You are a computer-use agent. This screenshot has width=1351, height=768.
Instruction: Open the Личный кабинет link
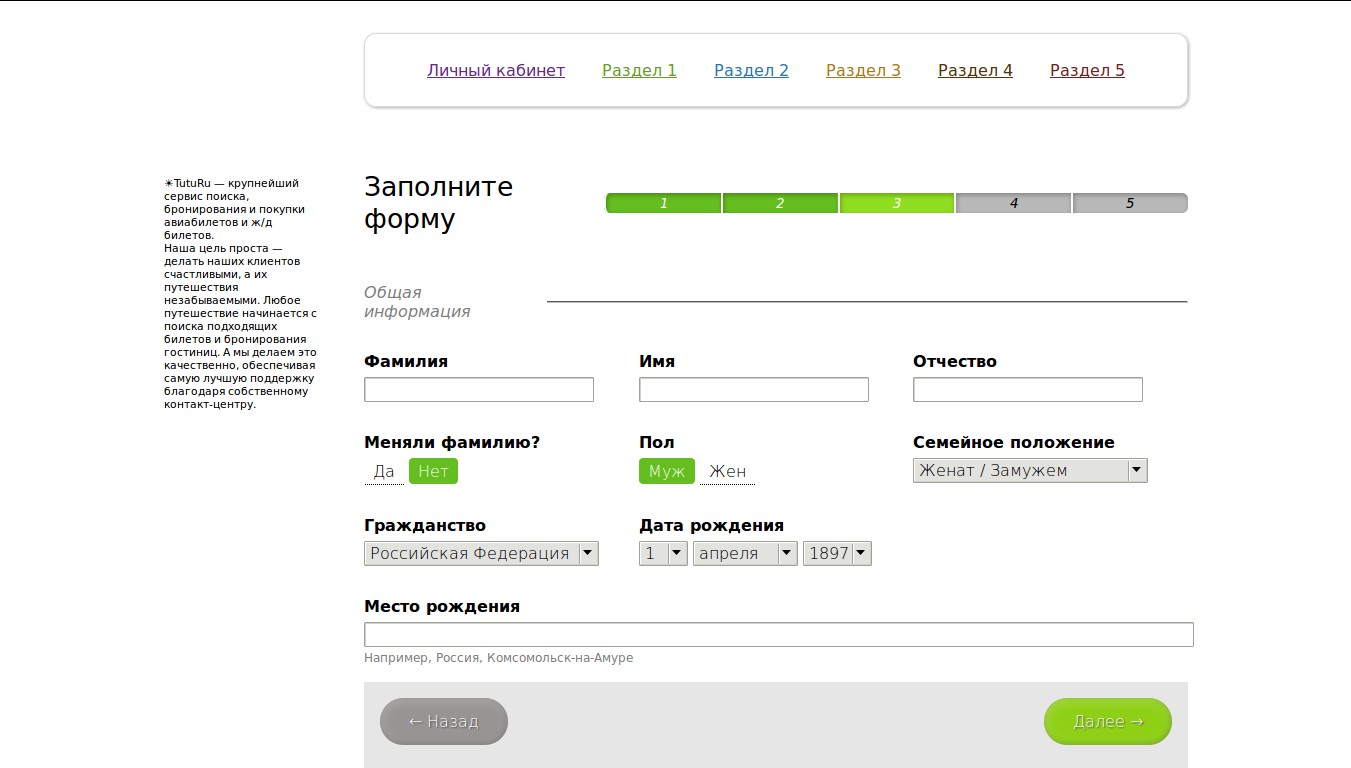click(x=496, y=70)
